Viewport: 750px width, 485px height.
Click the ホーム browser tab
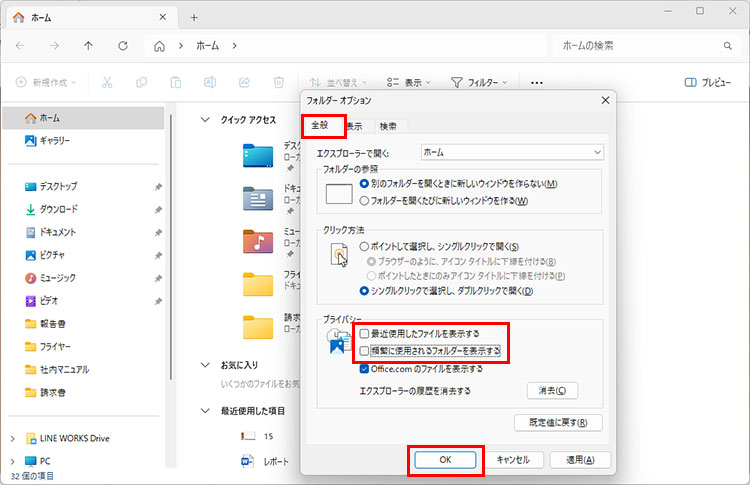(91, 18)
